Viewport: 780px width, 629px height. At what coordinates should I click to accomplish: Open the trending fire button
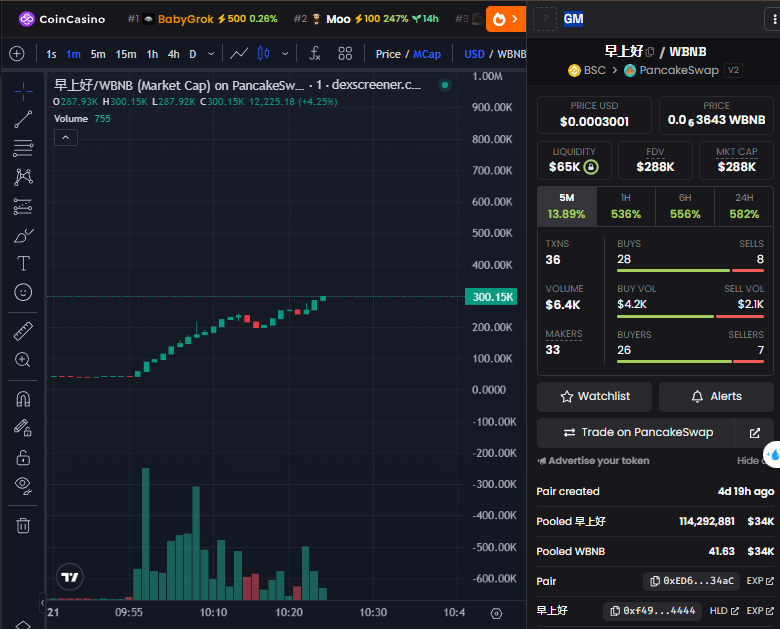505,19
